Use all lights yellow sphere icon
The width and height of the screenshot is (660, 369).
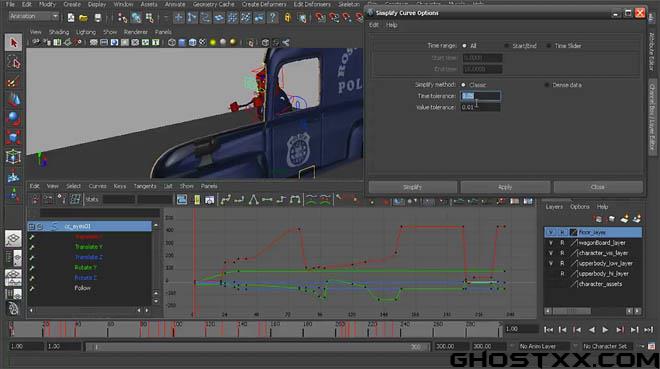click(213, 42)
